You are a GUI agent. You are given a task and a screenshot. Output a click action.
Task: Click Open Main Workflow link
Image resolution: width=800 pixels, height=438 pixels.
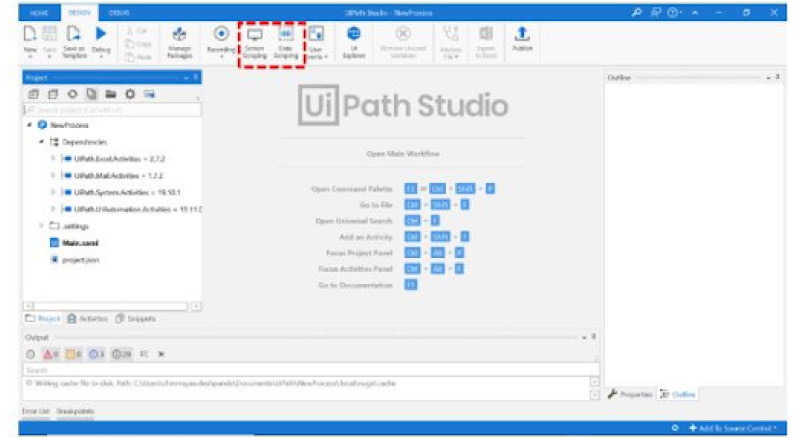[x=403, y=154]
